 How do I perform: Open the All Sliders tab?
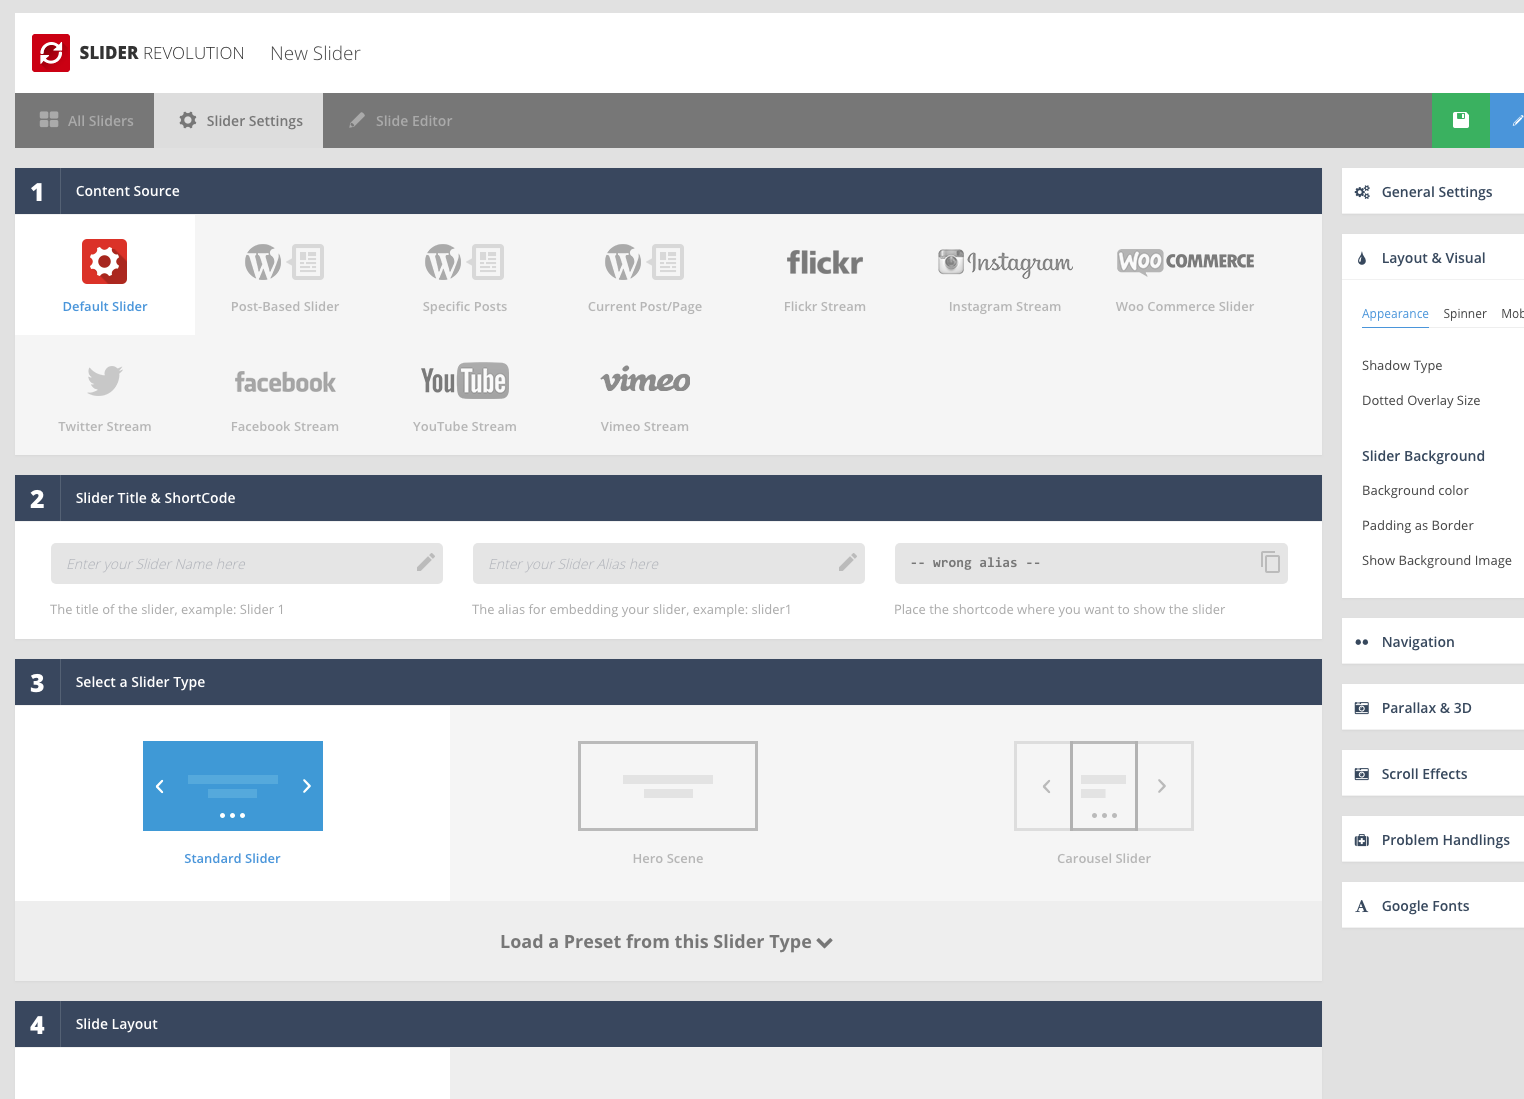click(85, 121)
